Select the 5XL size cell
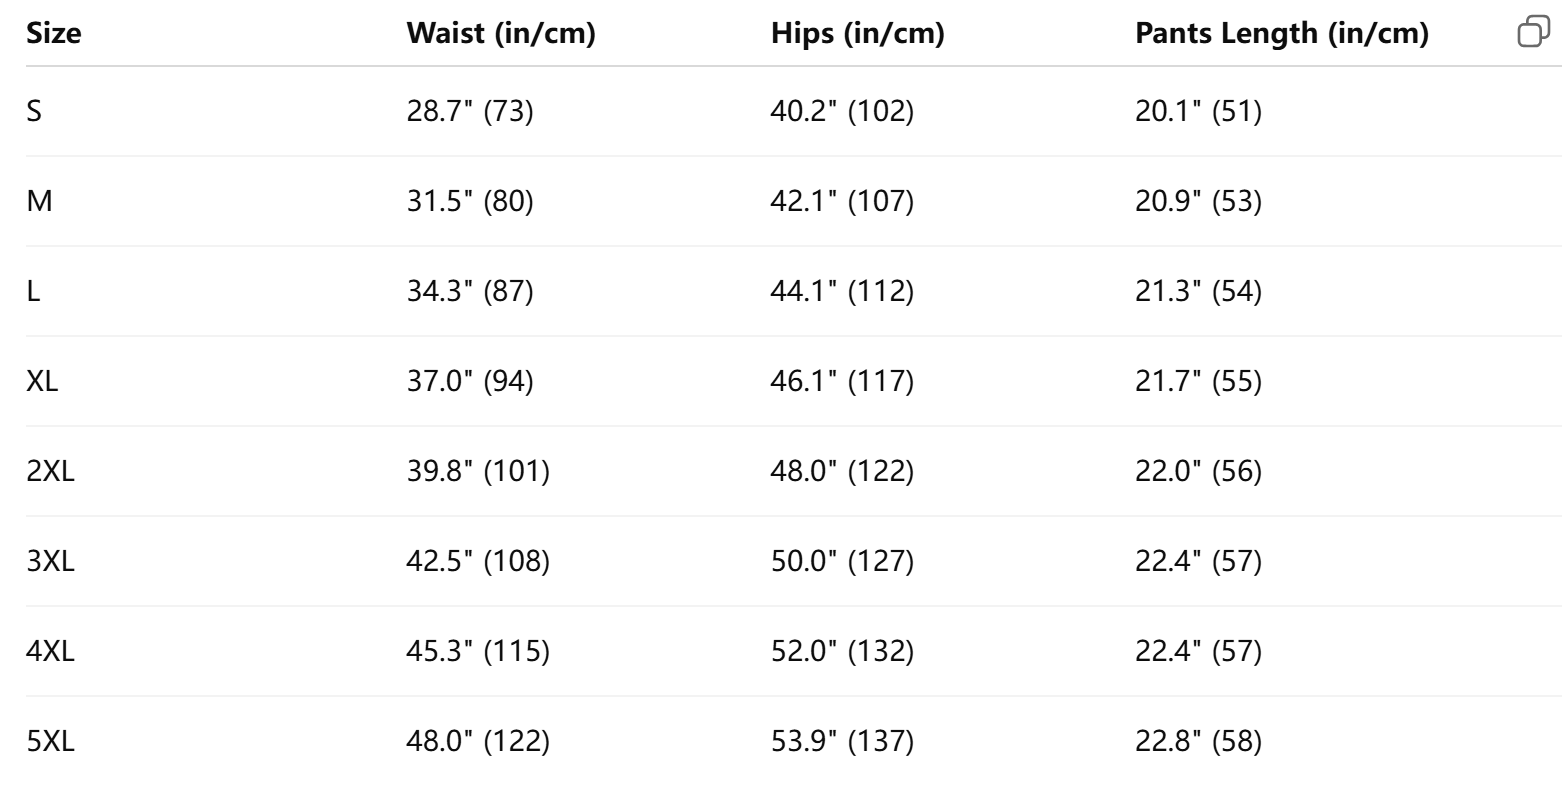Viewport: 1563px width, 793px height. (50, 741)
